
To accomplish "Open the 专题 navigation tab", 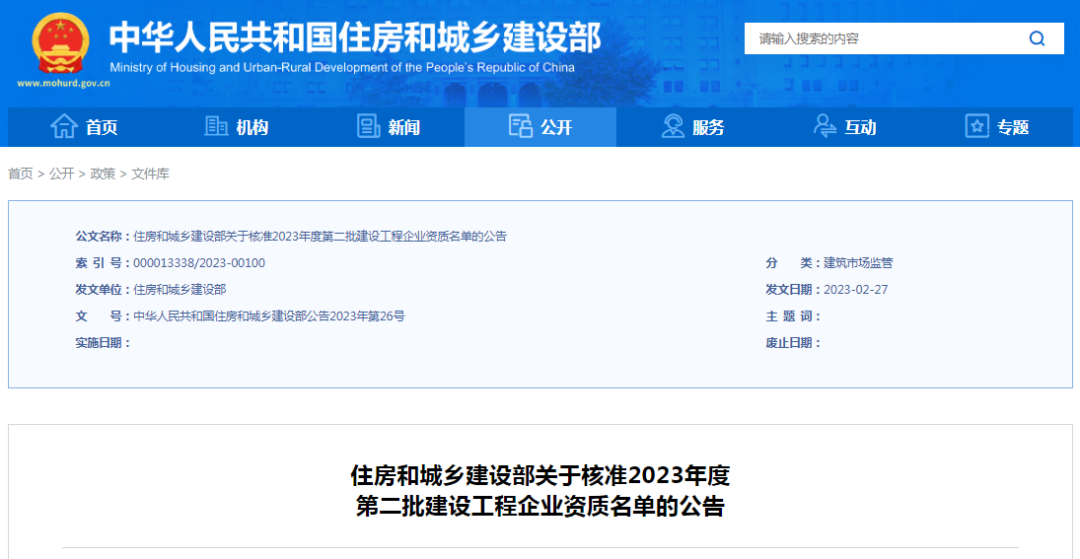I will coord(997,127).
